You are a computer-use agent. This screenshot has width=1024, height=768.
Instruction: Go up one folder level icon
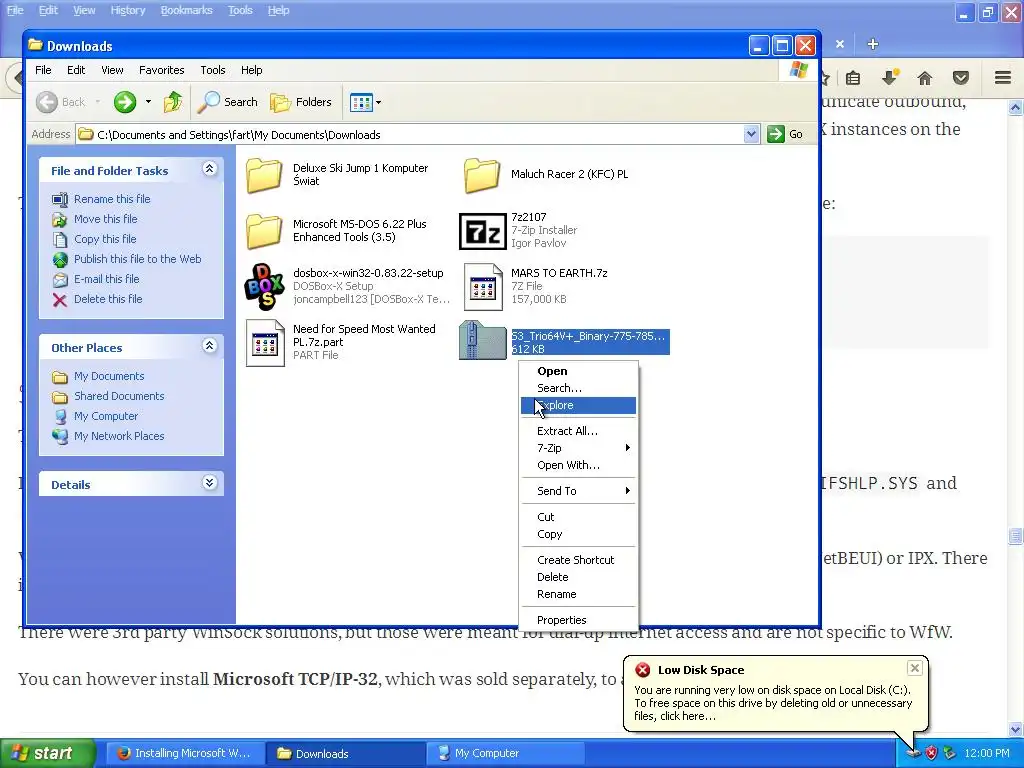pos(173,102)
